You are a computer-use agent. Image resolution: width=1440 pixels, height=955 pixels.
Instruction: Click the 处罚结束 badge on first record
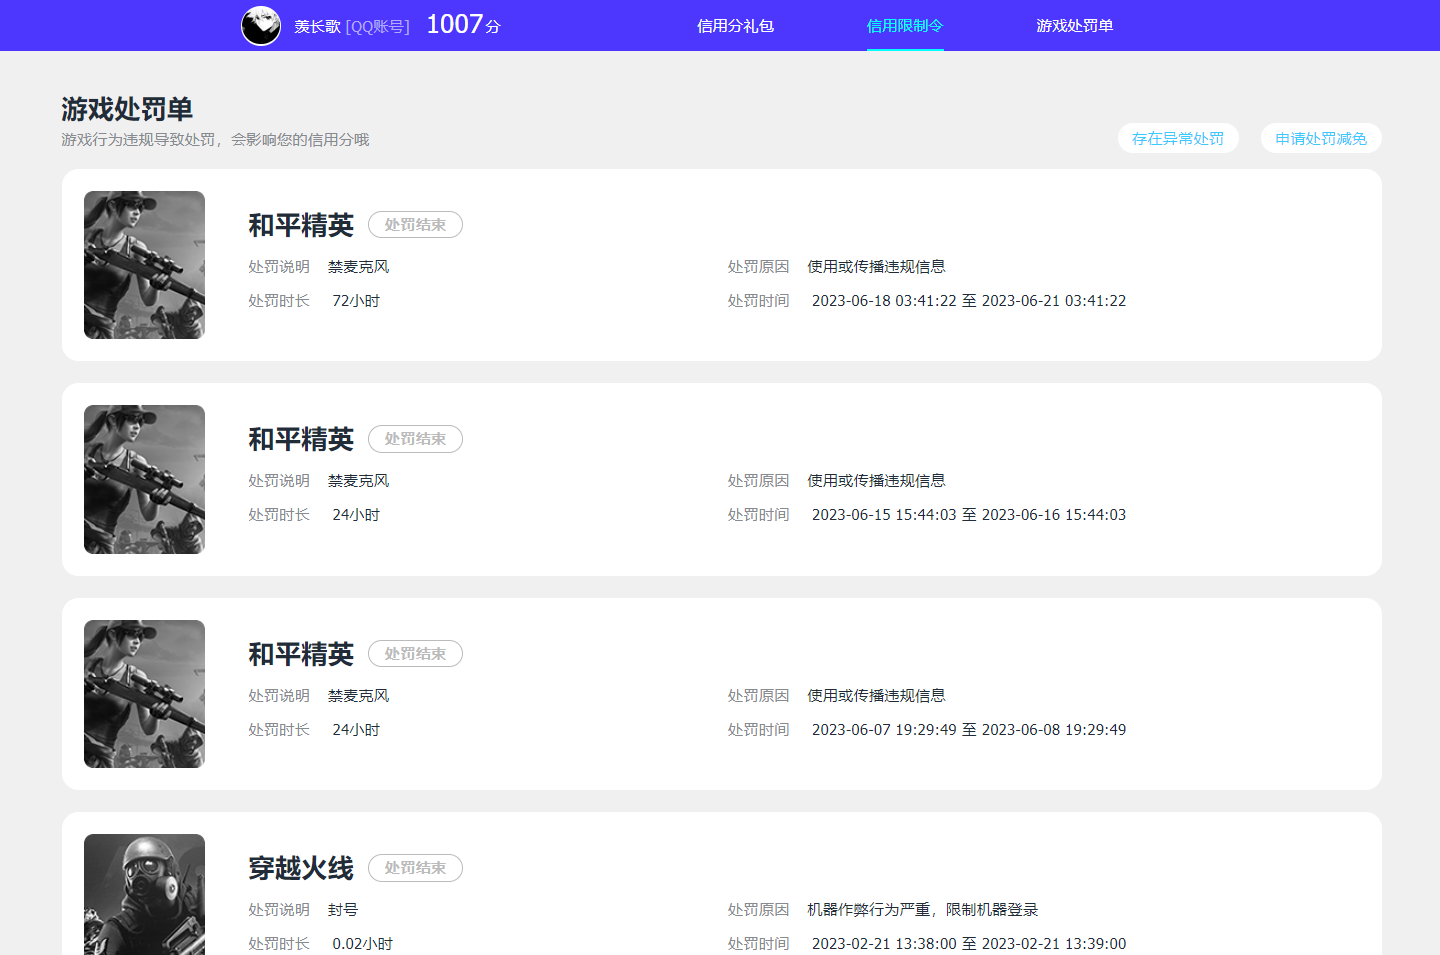click(415, 224)
